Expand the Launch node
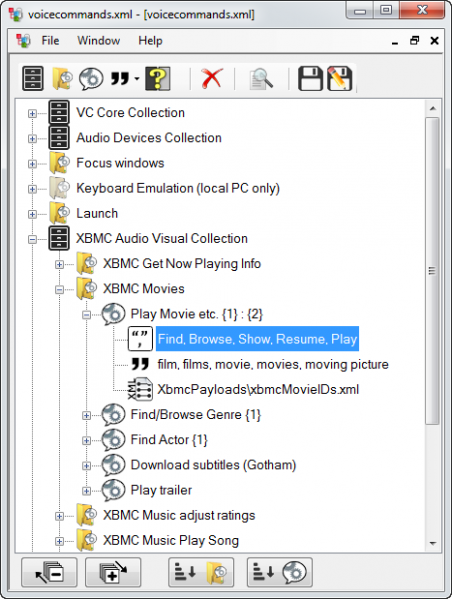Image resolution: width=452 pixels, height=599 pixels. (x=32, y=214)
